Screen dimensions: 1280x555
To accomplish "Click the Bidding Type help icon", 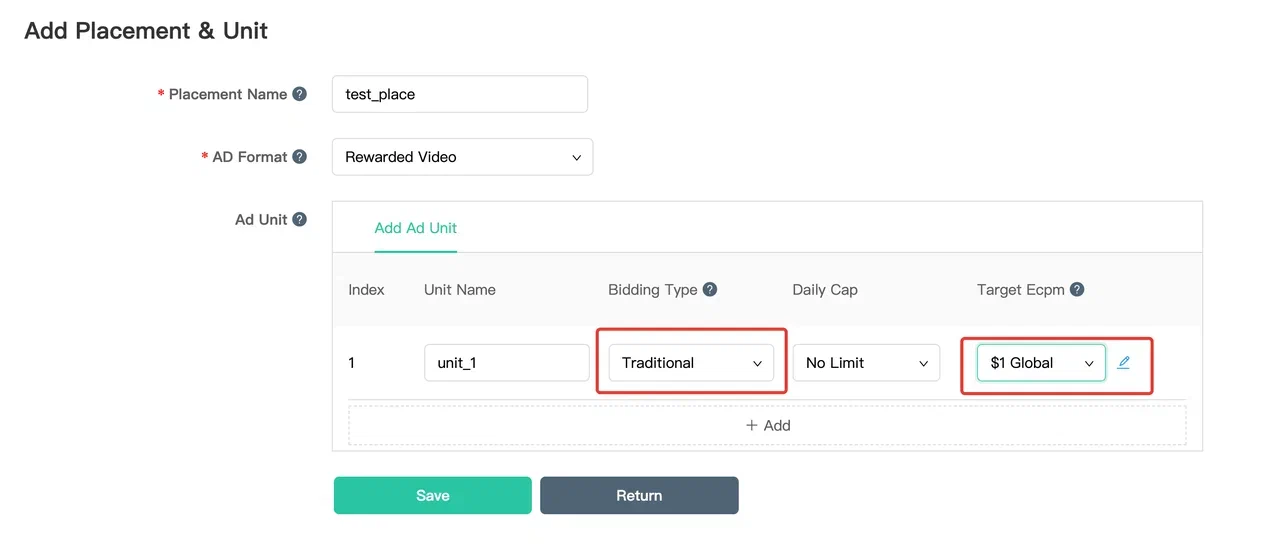I will coord(710,290).
